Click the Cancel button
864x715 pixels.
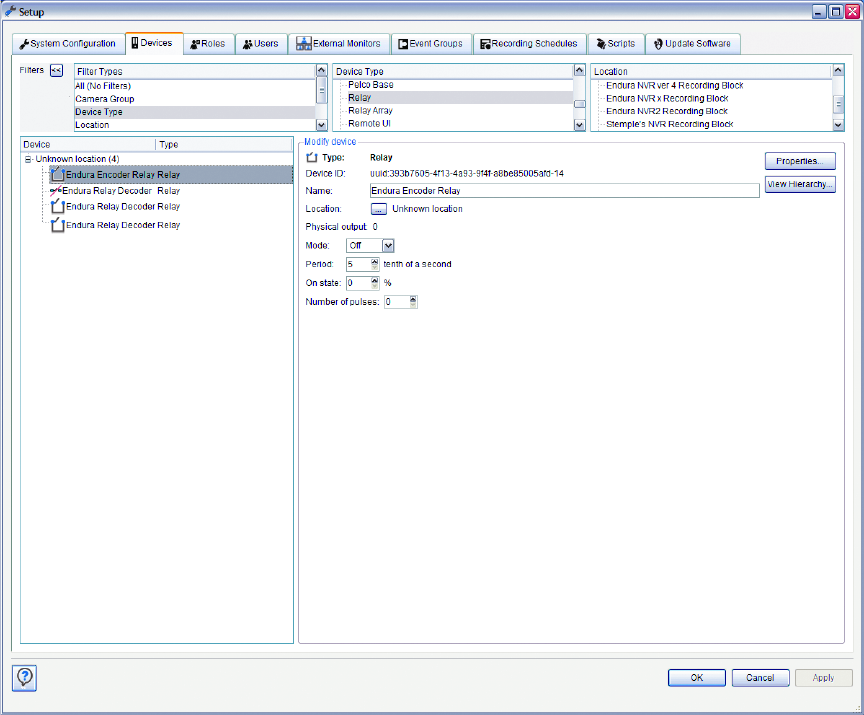760,677
